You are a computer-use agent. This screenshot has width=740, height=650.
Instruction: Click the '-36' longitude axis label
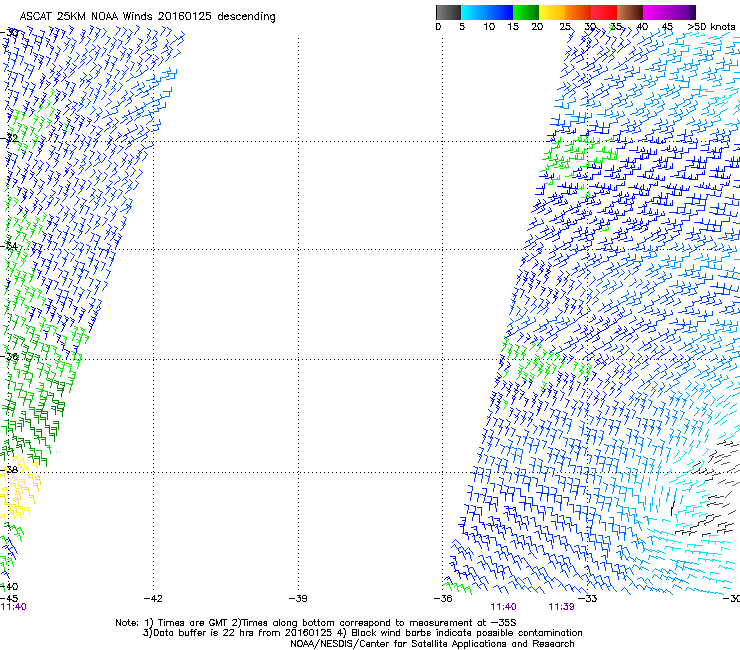tap(443, 599)
